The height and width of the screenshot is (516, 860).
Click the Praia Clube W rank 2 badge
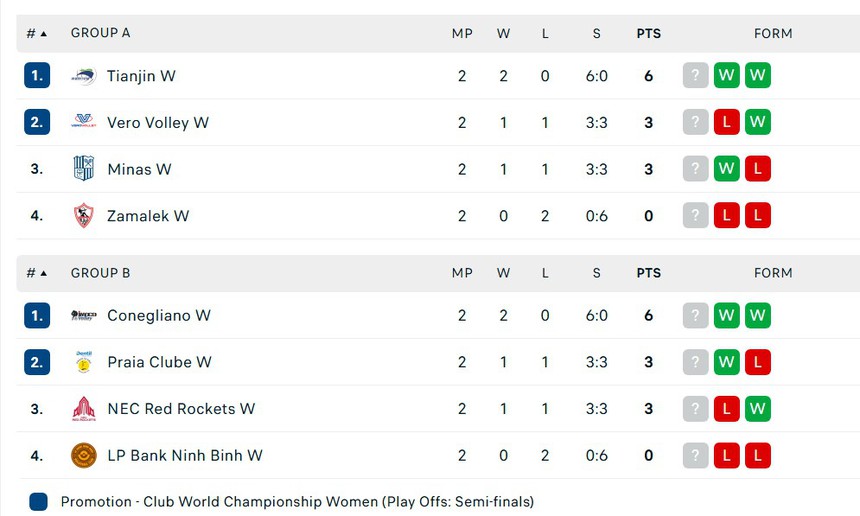[37, 362]
